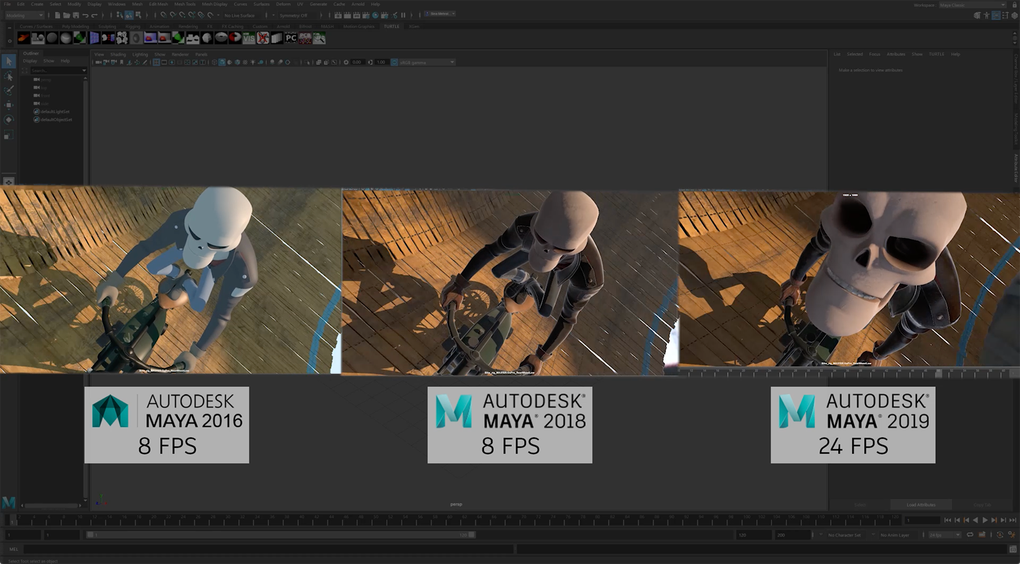The width and height of the screenshot is (1020, 564).
Task: Toggle Snap to grids
Action: pyautogui.click(x=163, y=15)
